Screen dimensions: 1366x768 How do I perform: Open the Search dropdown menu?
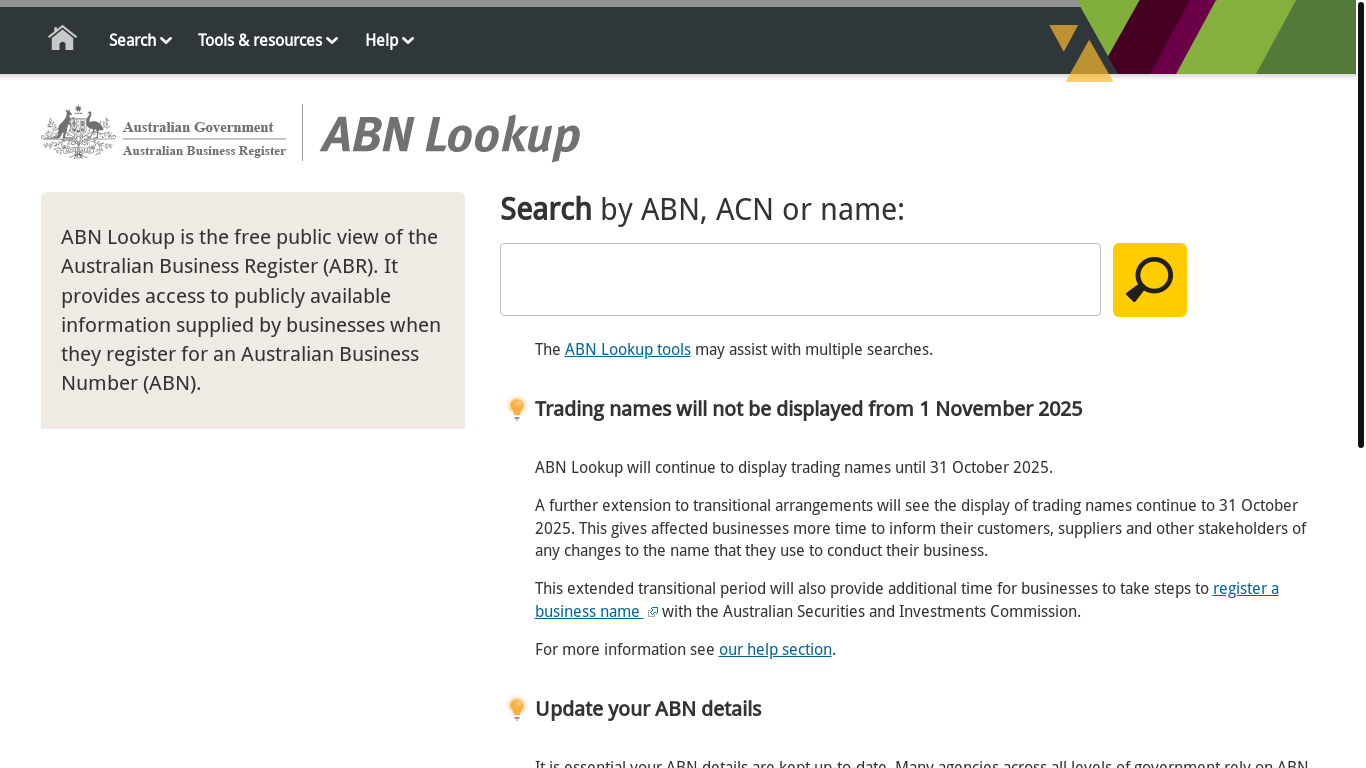coord(140,40)
